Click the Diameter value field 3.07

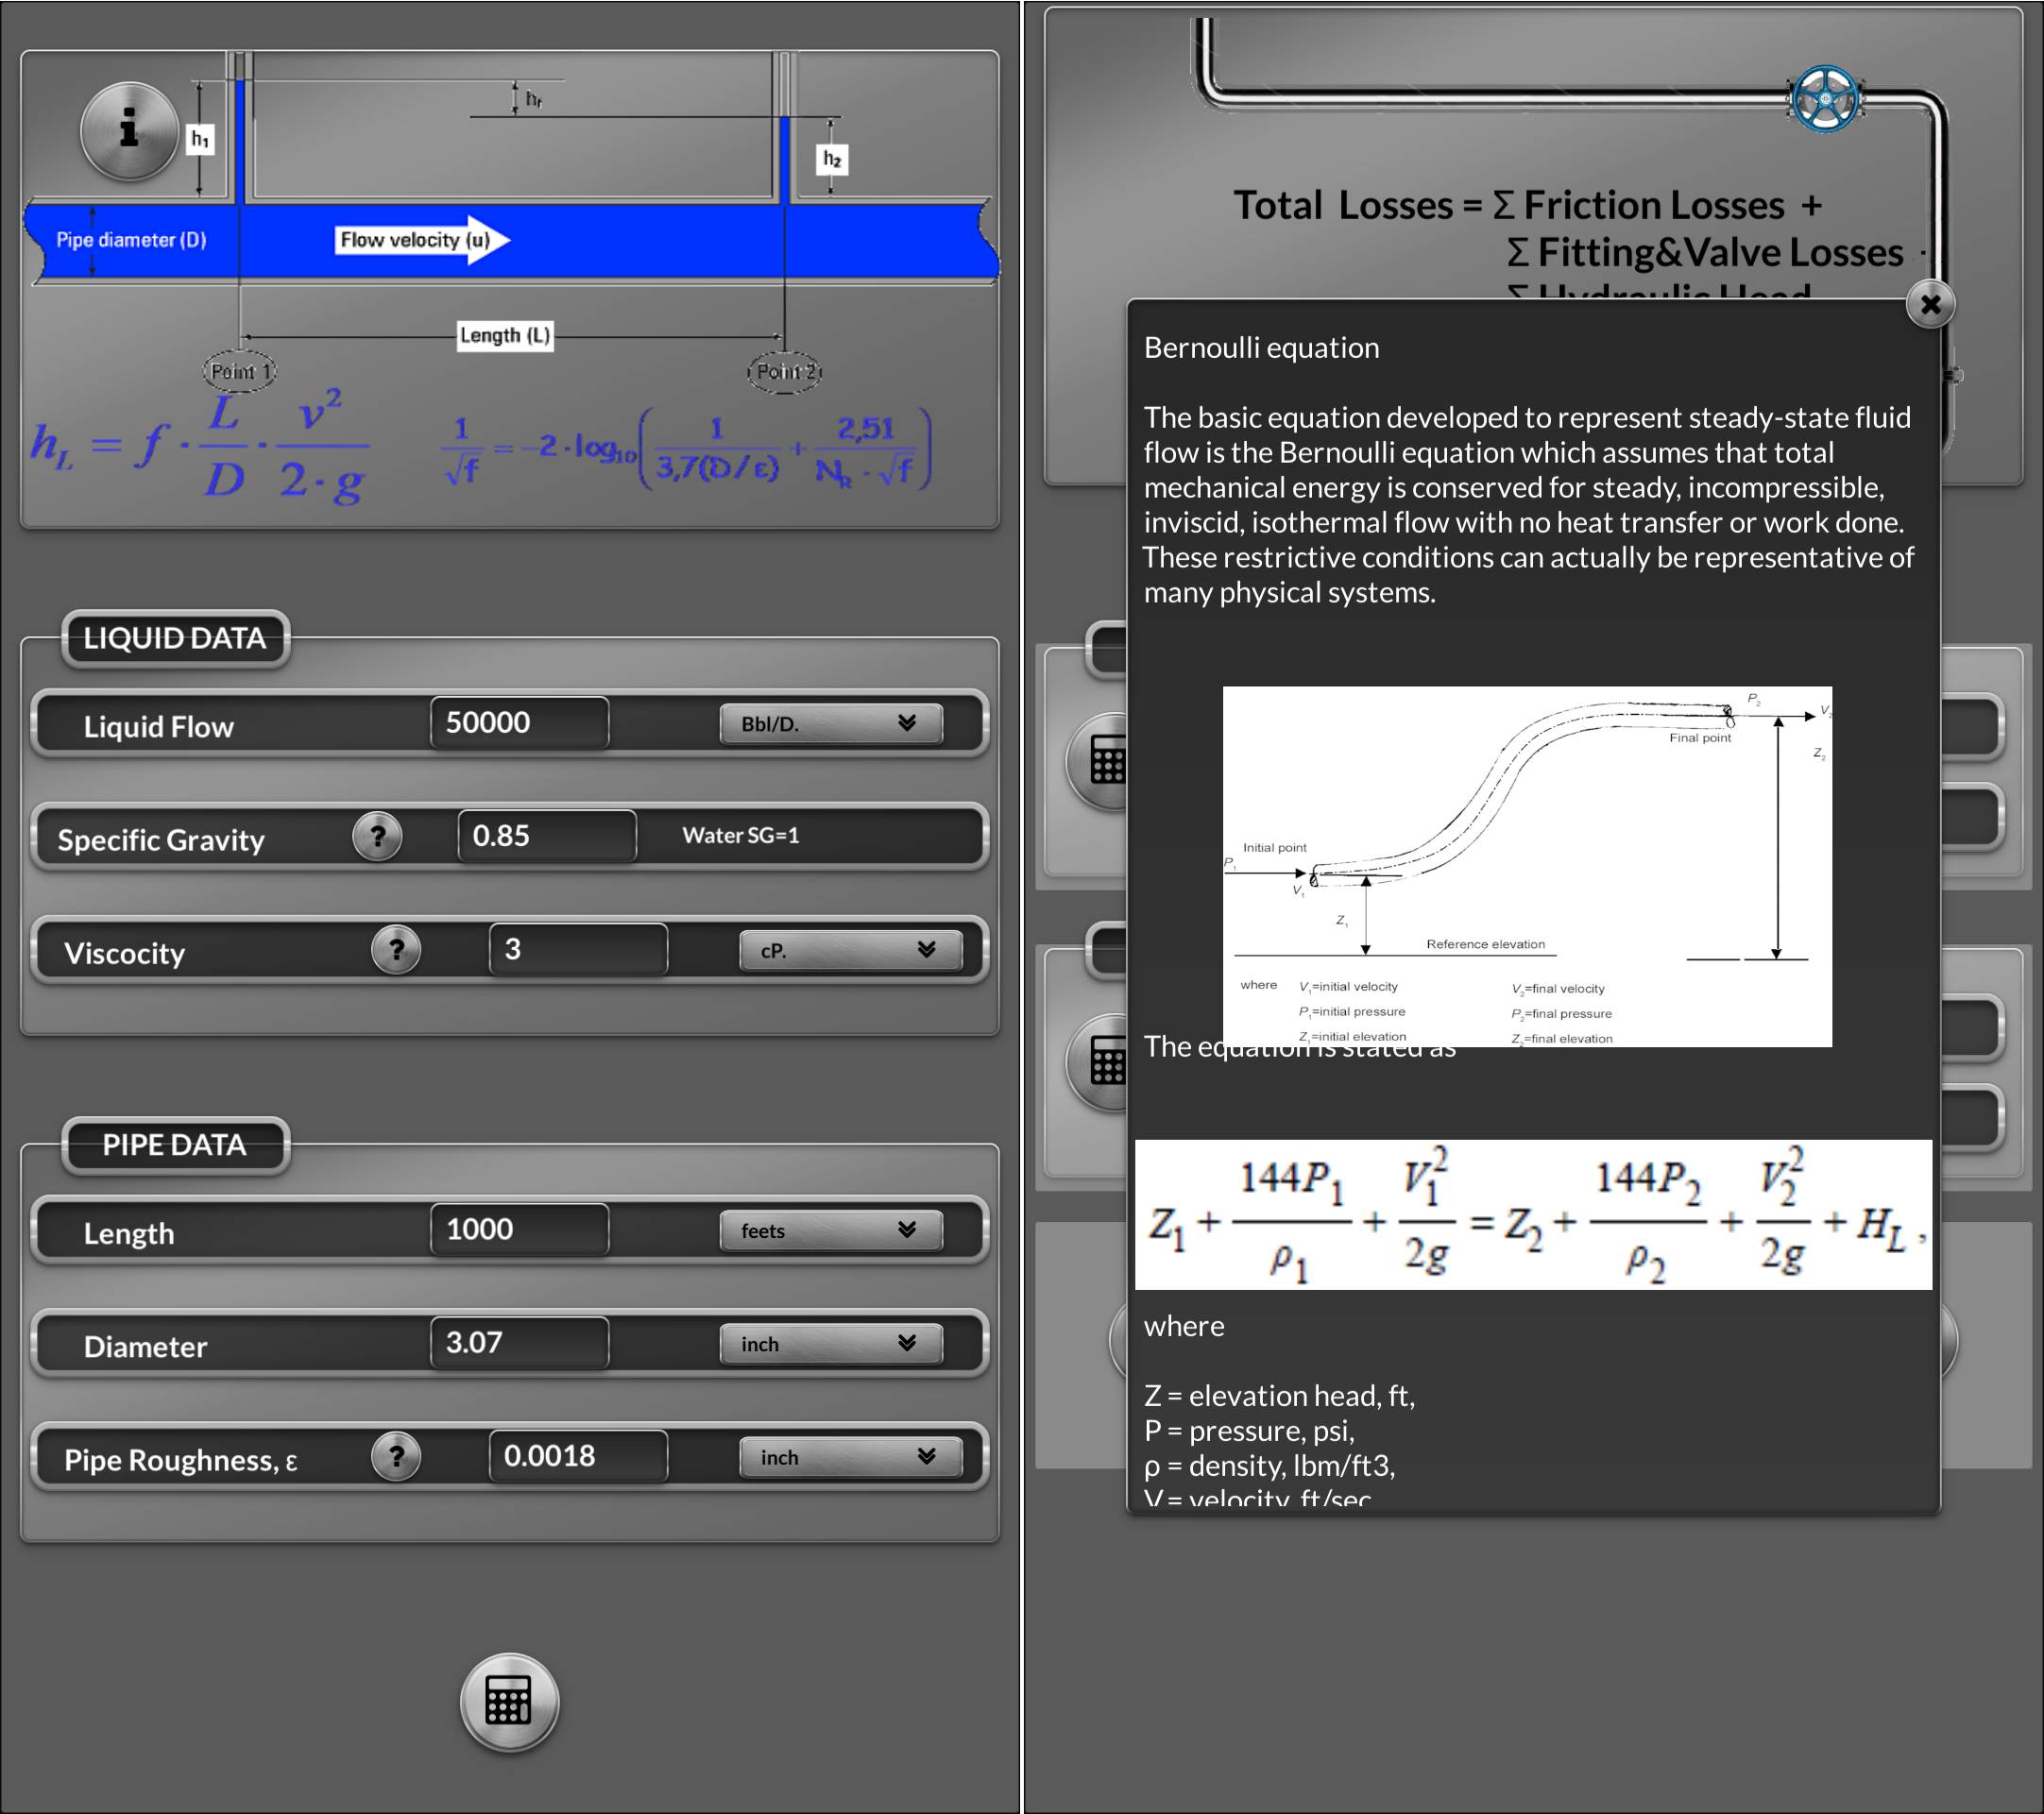pos(519,1342)
